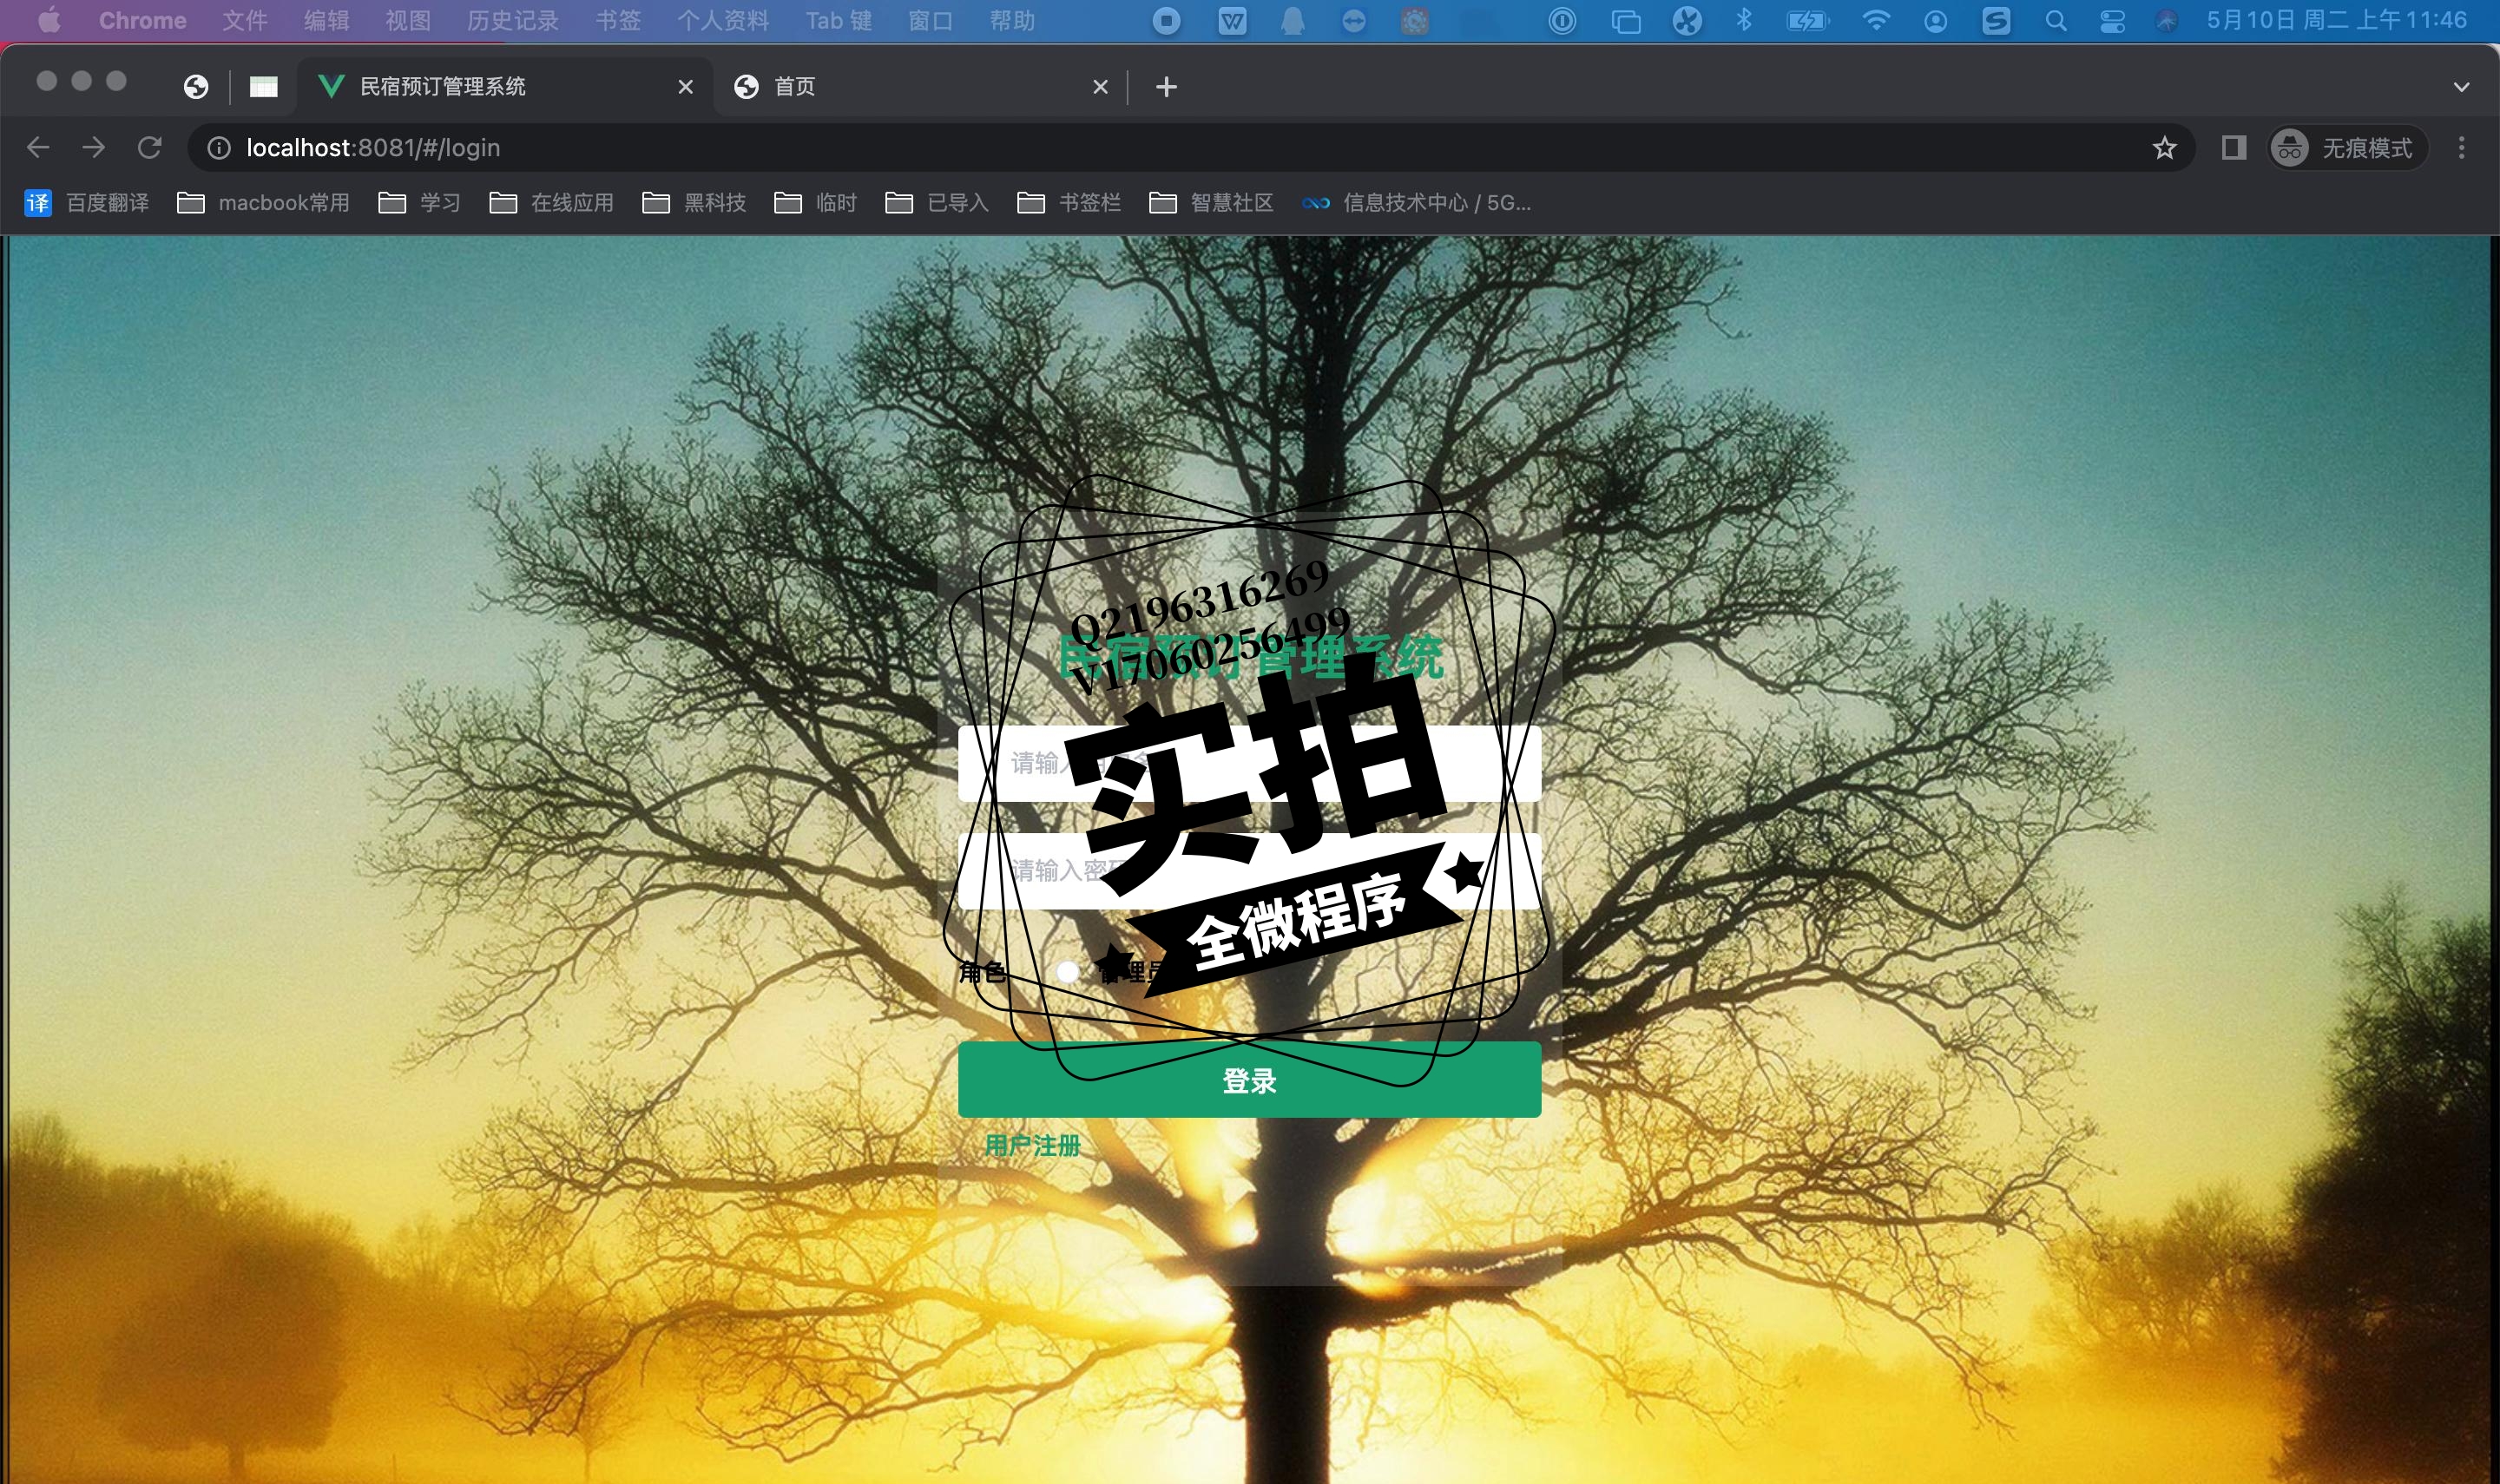This screenshot has width=2500, height=1484.
Task: Click the date and time display
Action: pos(2336,20)
